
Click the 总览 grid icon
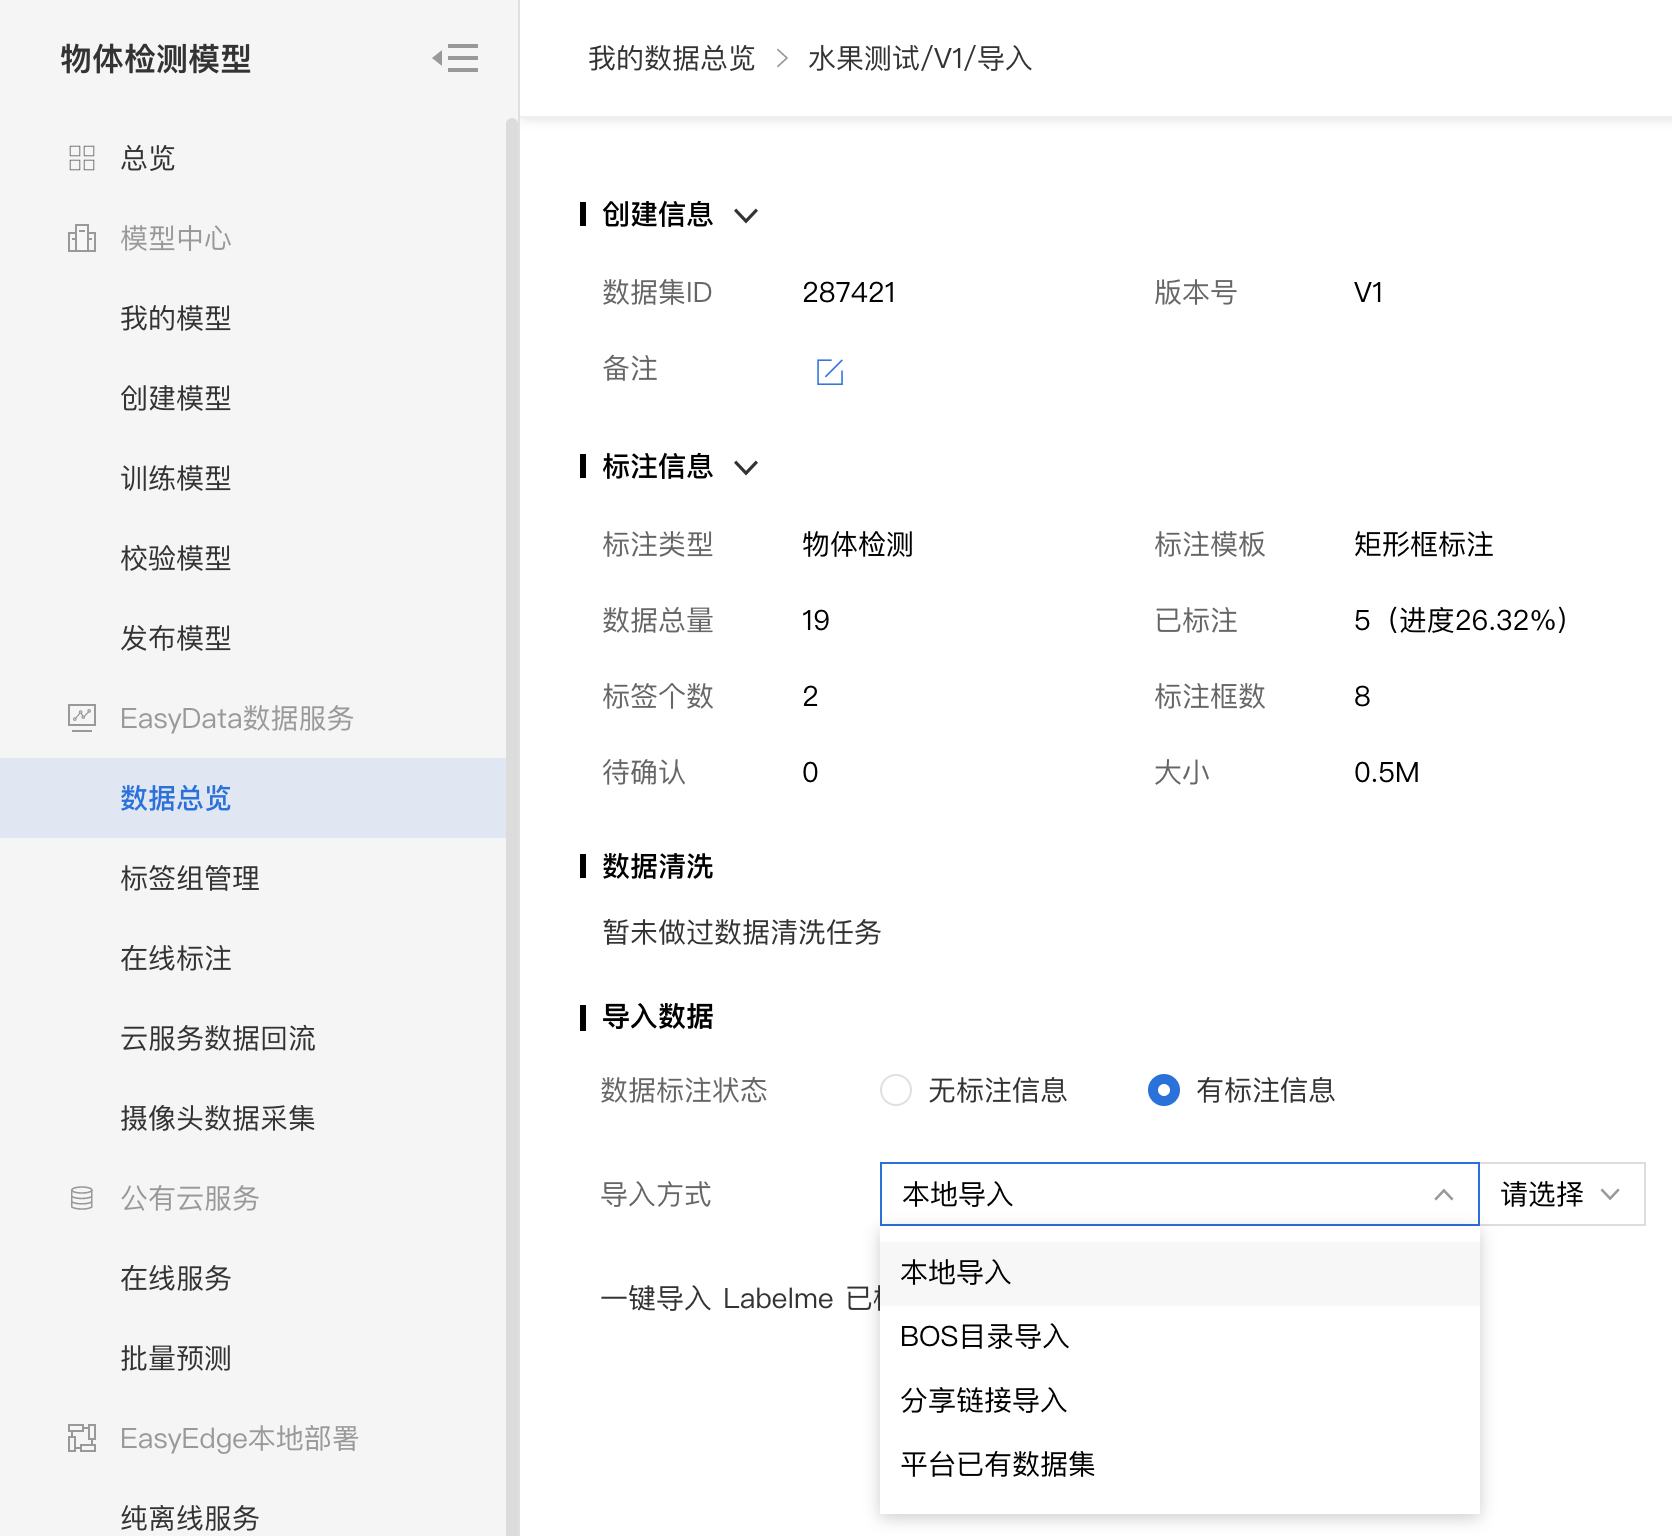pos(82,158)
